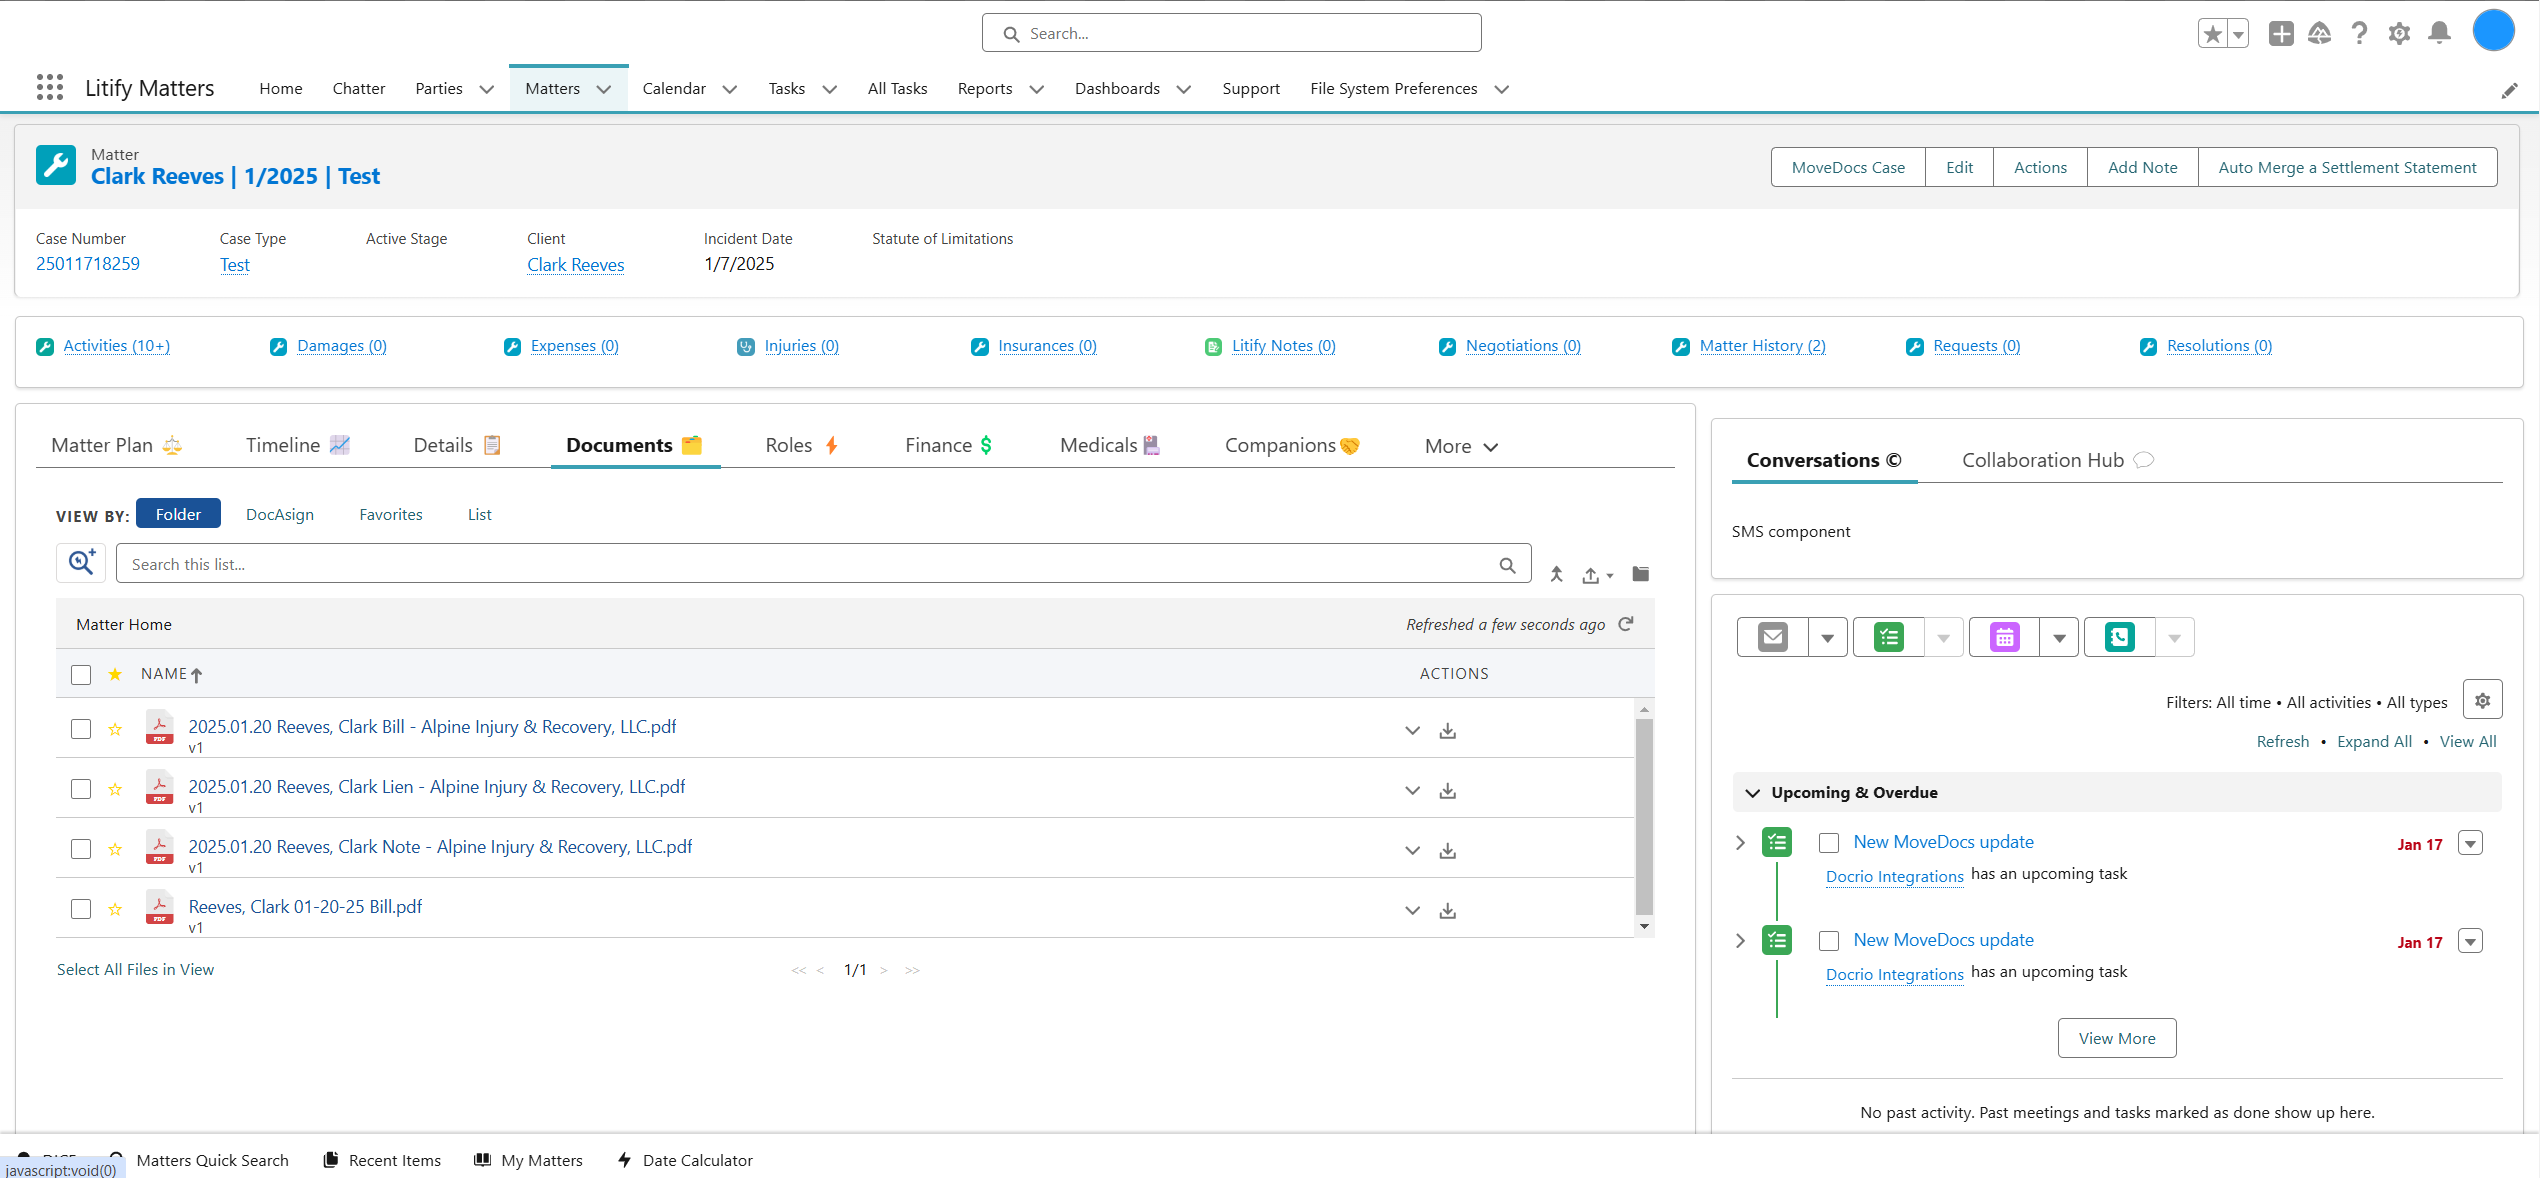The width and height of the screenshot is (2540, 1178).
Task: Click the document list vertical scrollbar
Action: (x=1644, y=817)
